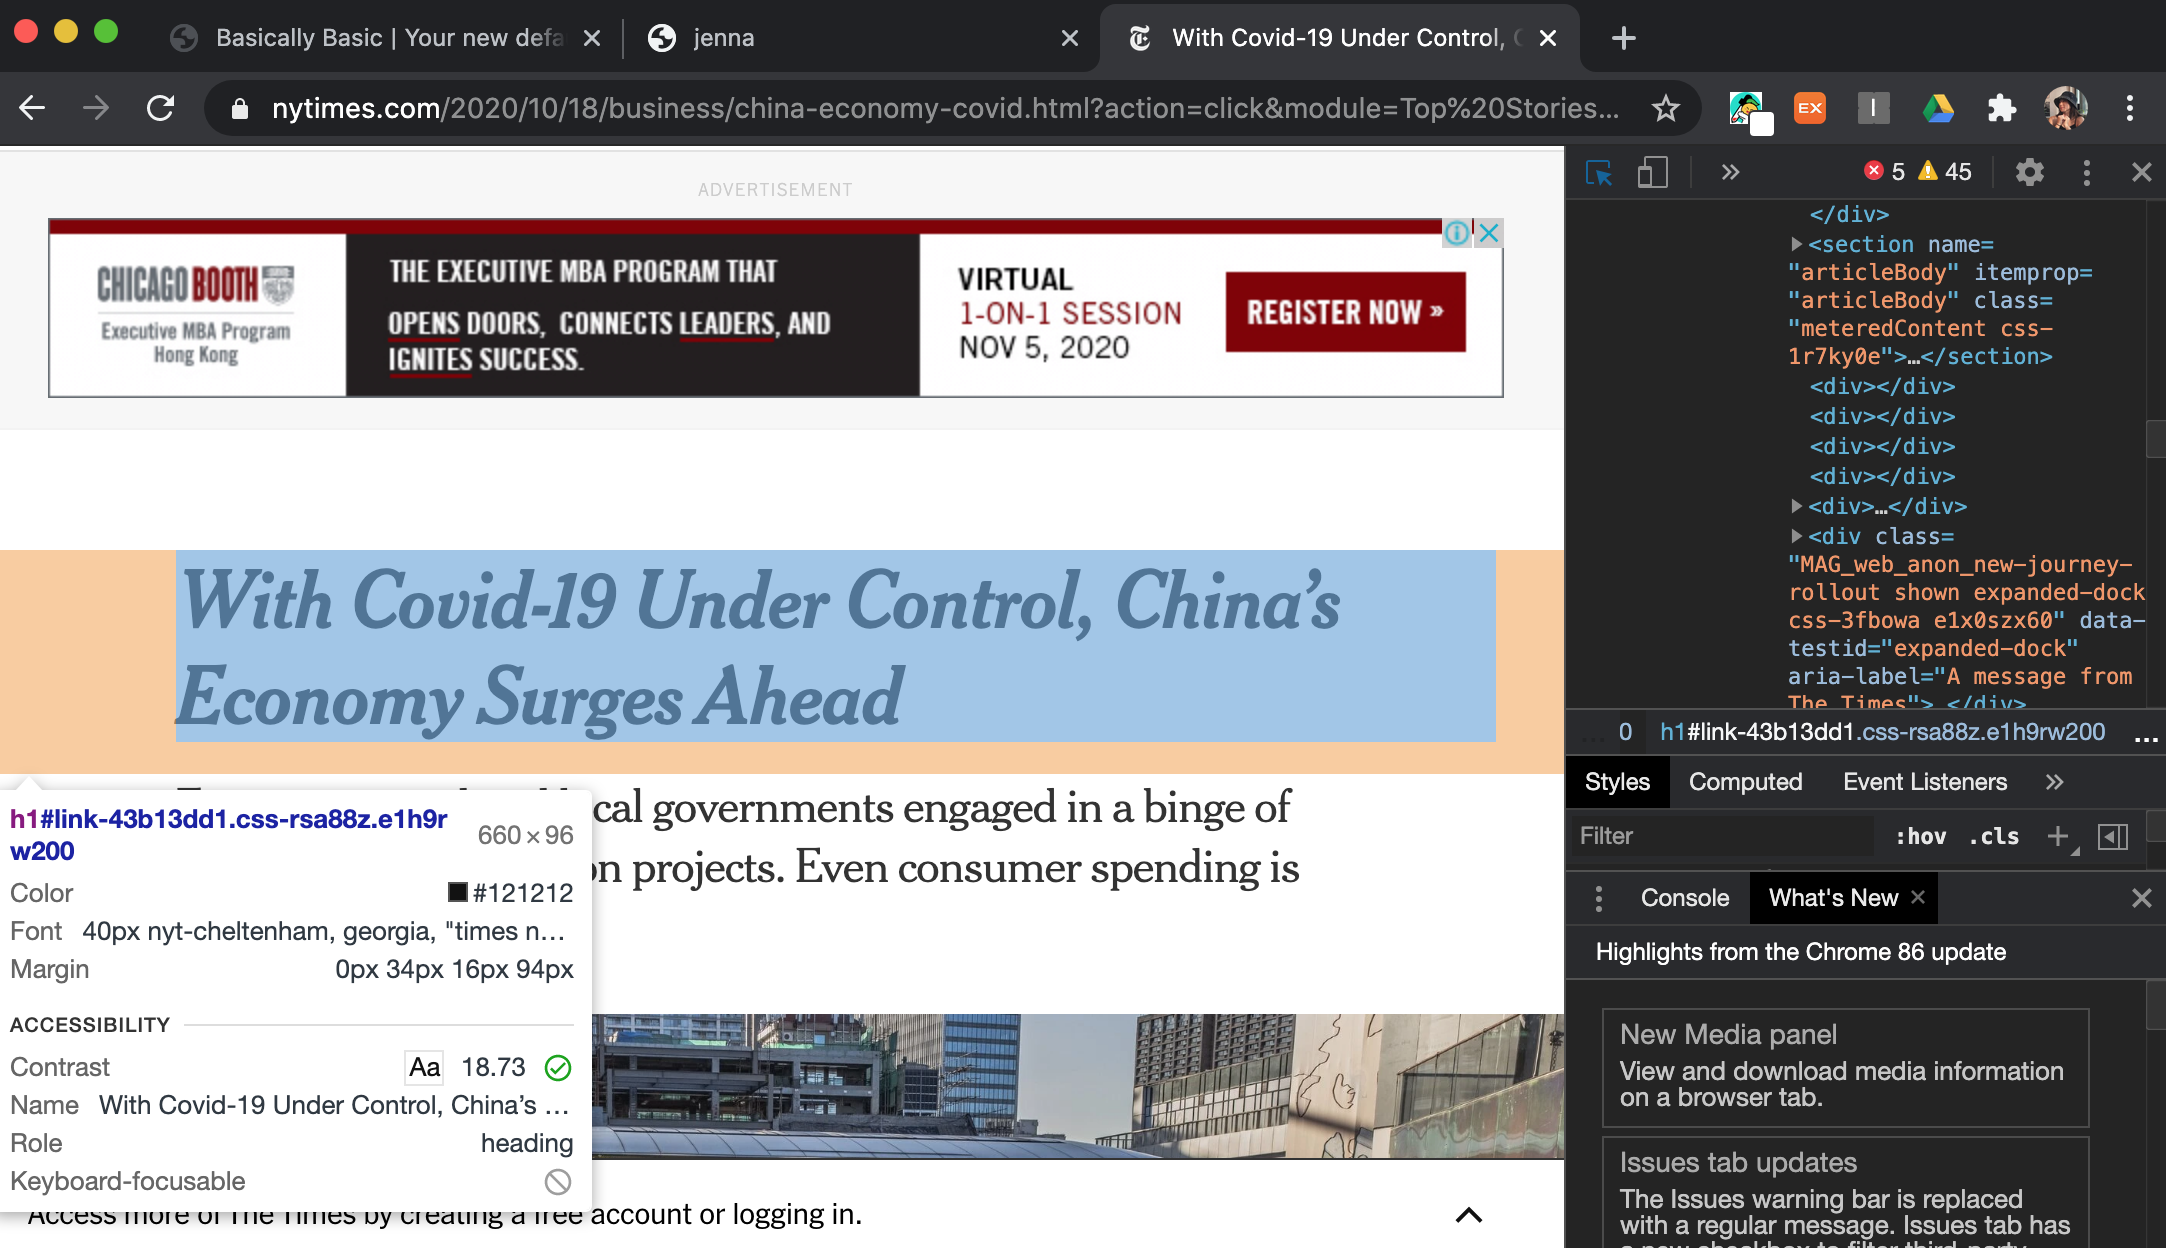Screen dimensions: 2166x1248
Task: Collapse the login message dock chevron
Action: 1468,1215
